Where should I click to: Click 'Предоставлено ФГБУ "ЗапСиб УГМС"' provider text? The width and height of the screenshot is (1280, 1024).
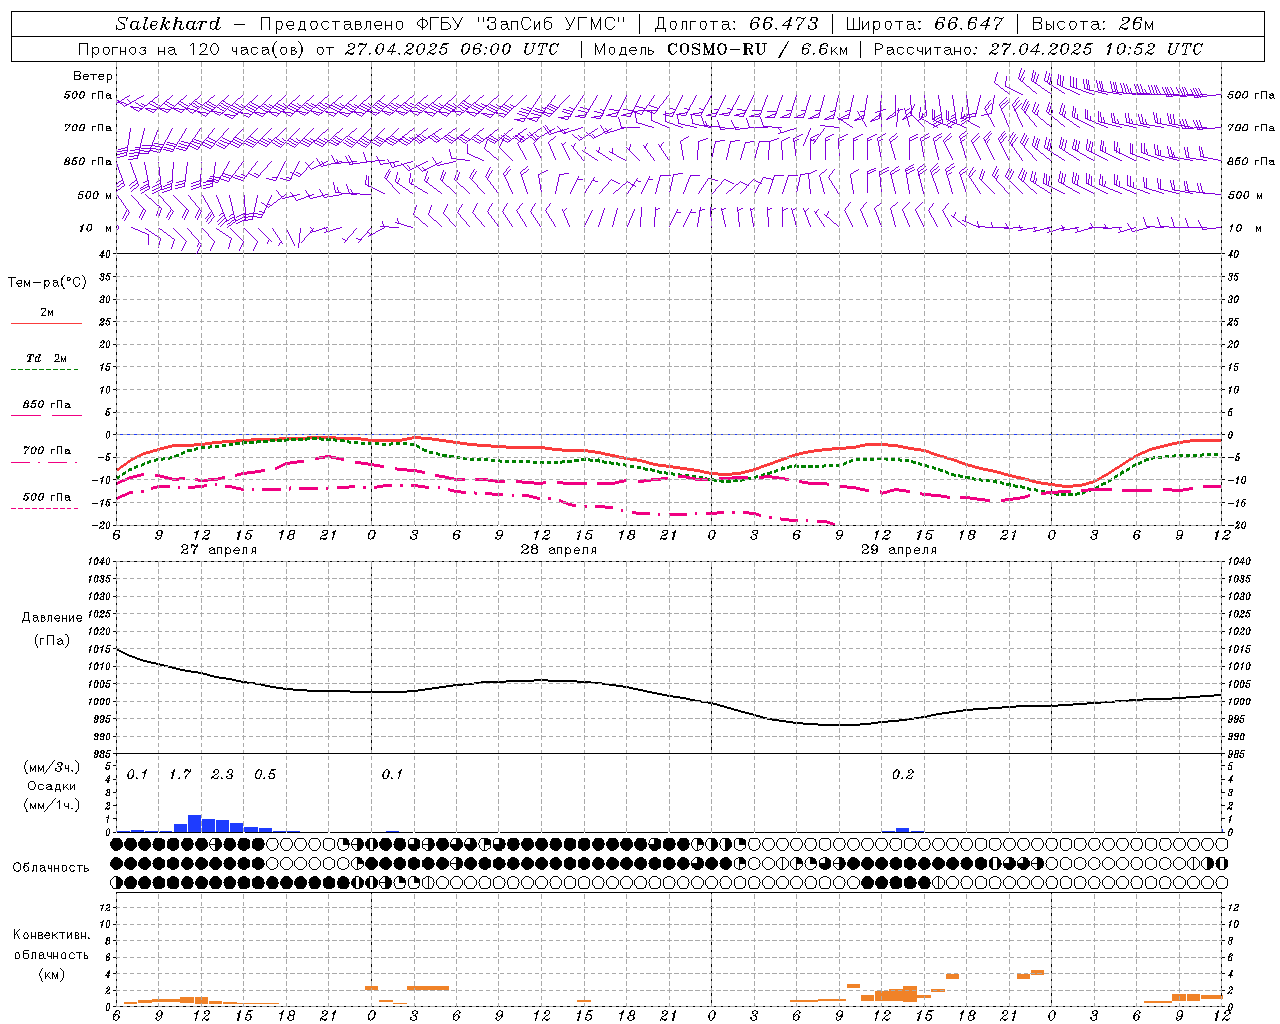coord(442,24)
